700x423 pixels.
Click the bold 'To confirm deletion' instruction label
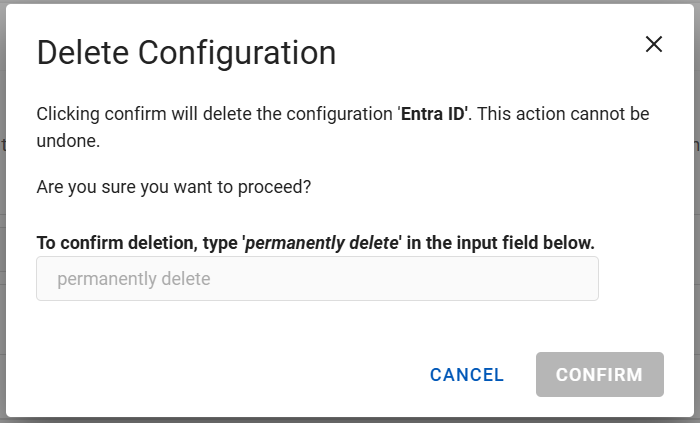120,242
